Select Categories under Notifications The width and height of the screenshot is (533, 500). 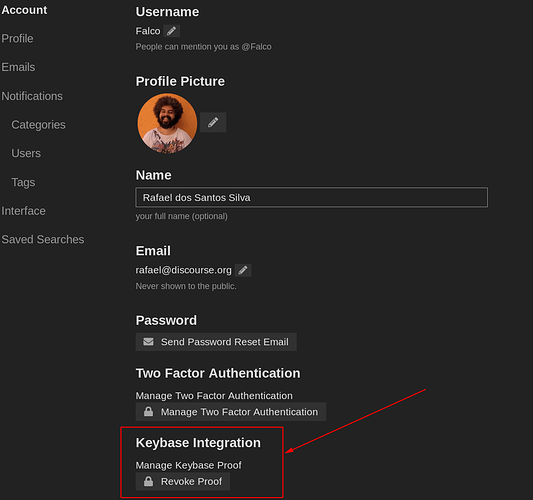point(38,125)
